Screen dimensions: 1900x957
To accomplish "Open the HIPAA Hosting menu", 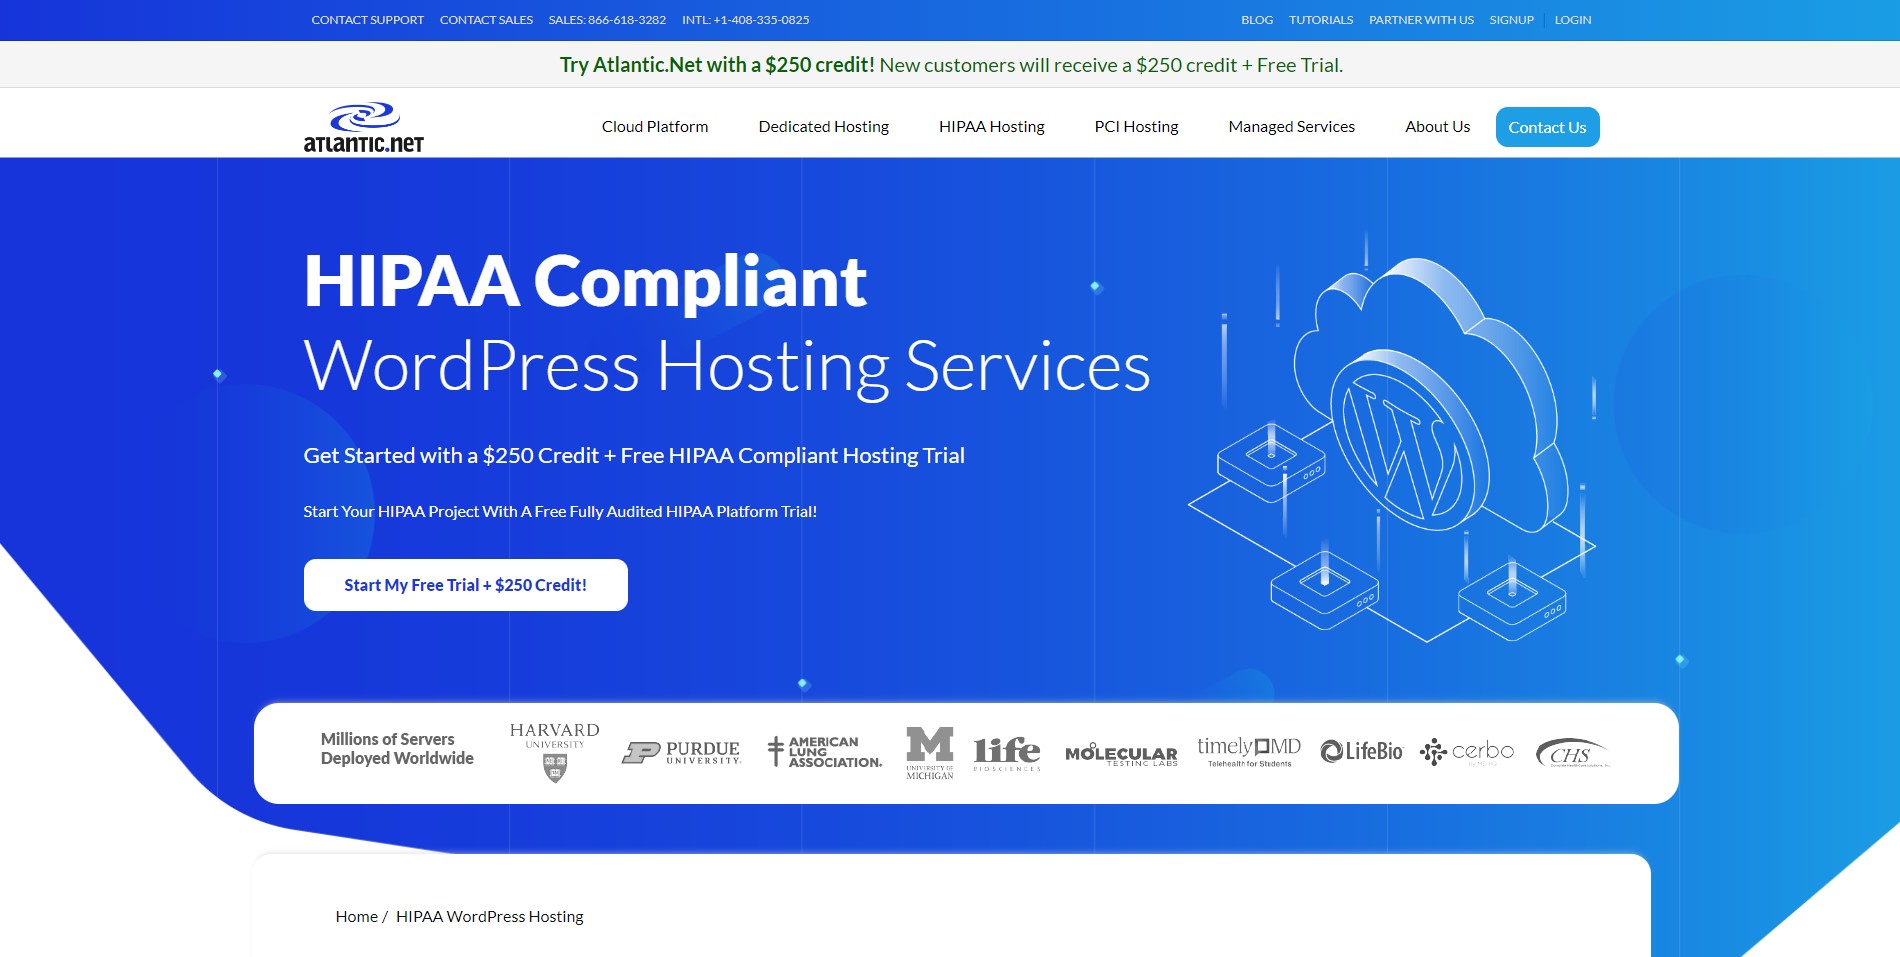I will (x=991, y=126).
